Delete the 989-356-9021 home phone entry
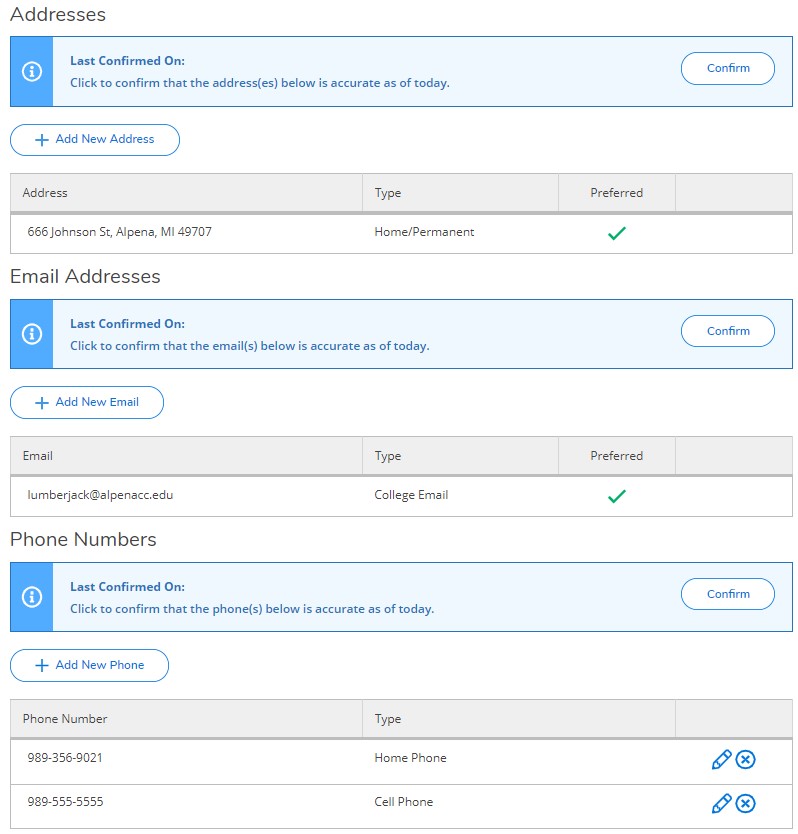The height and width of the screenshot is (834, 798). pos(745,759)
